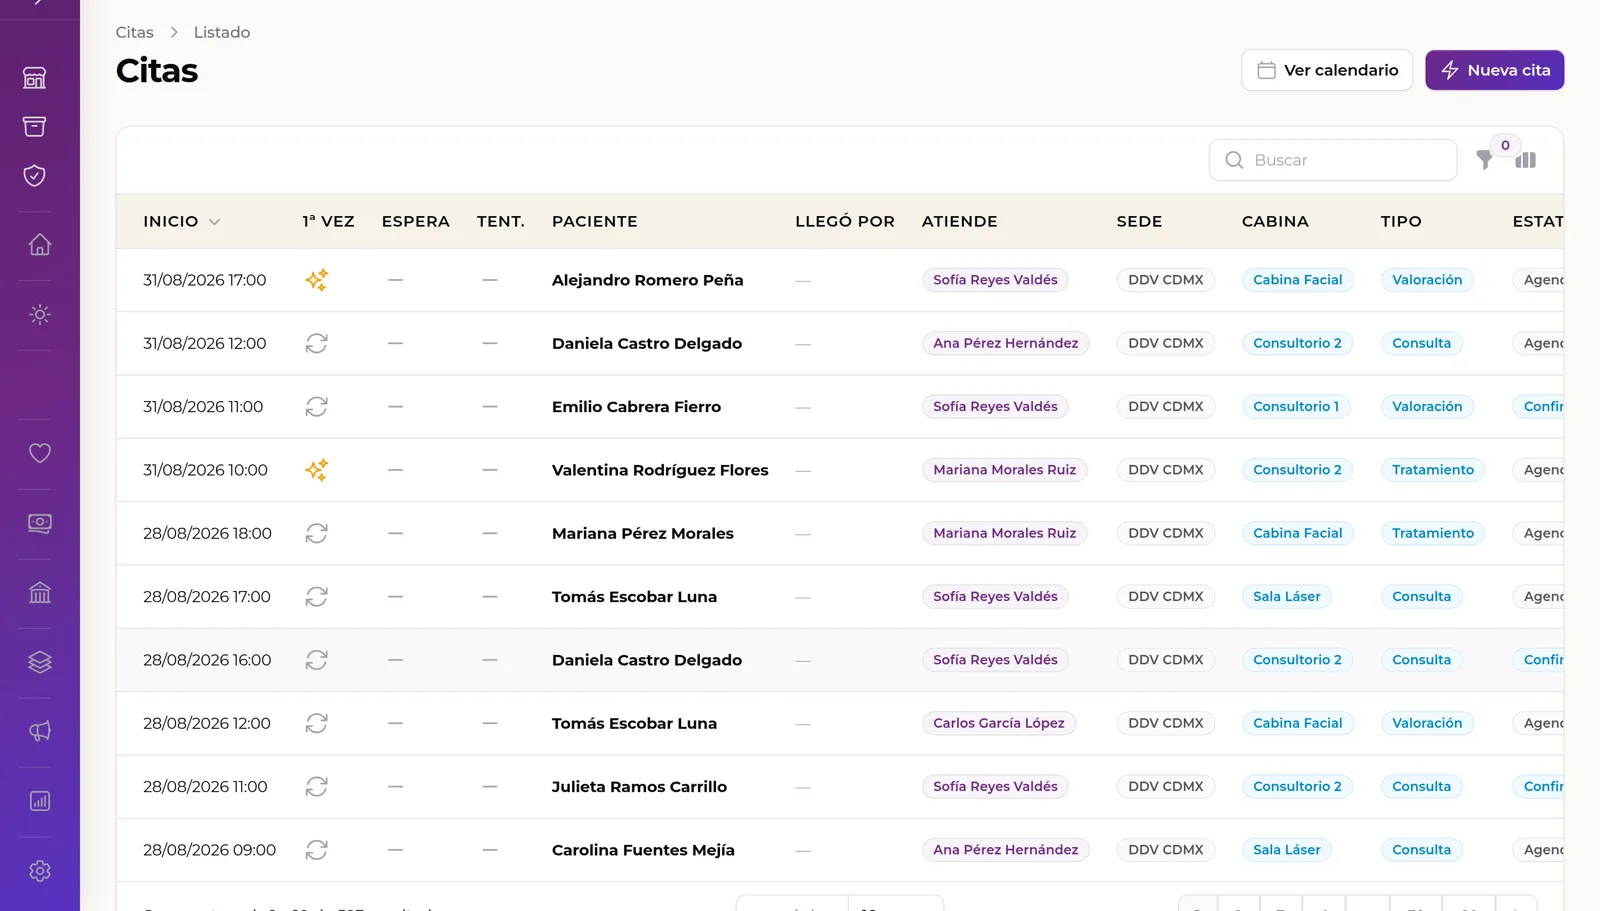Viewport: 1600px width, 911px height.
Task: Toggle table columns icon
Action: pos(1526,160)
